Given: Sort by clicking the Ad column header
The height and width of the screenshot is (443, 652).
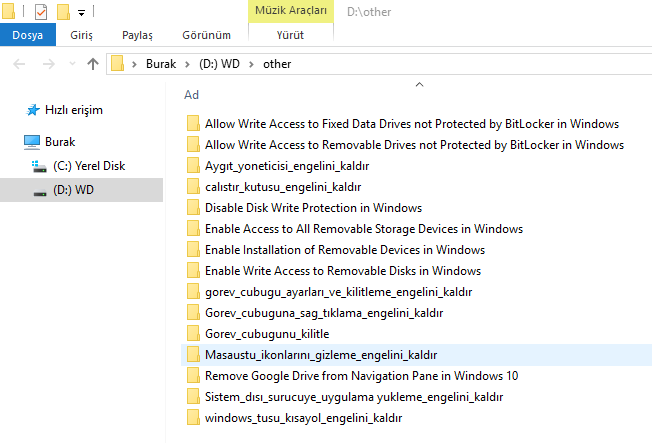Looking at the screenshot, I should (x=191, y=95).
